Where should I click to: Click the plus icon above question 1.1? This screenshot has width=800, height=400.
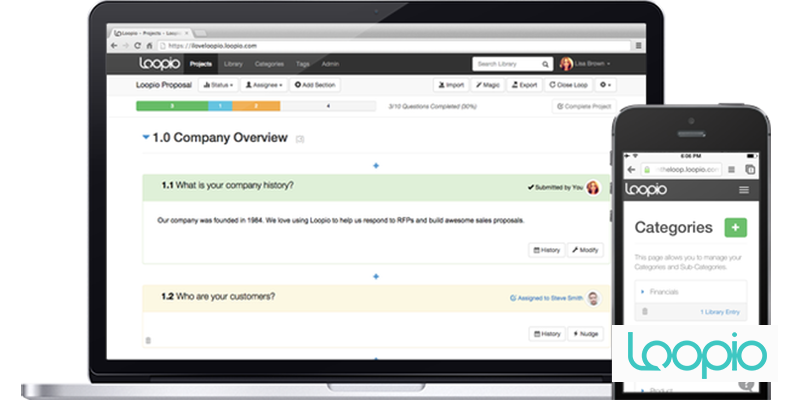tap(376, 165)
